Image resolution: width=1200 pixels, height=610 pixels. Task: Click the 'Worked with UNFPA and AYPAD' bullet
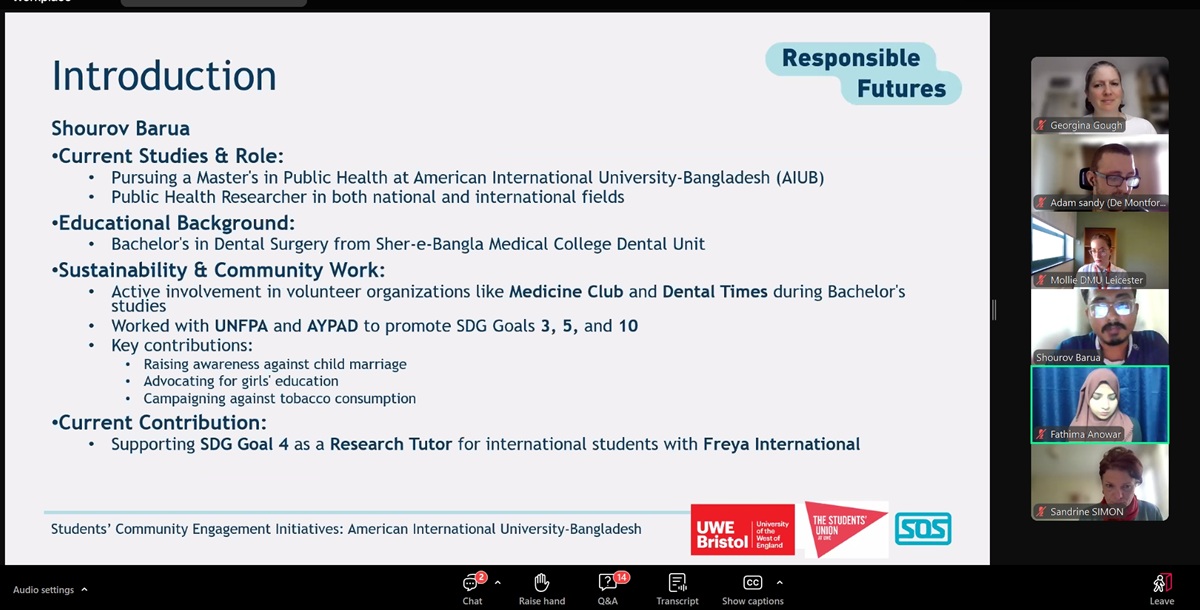[374, 326]
